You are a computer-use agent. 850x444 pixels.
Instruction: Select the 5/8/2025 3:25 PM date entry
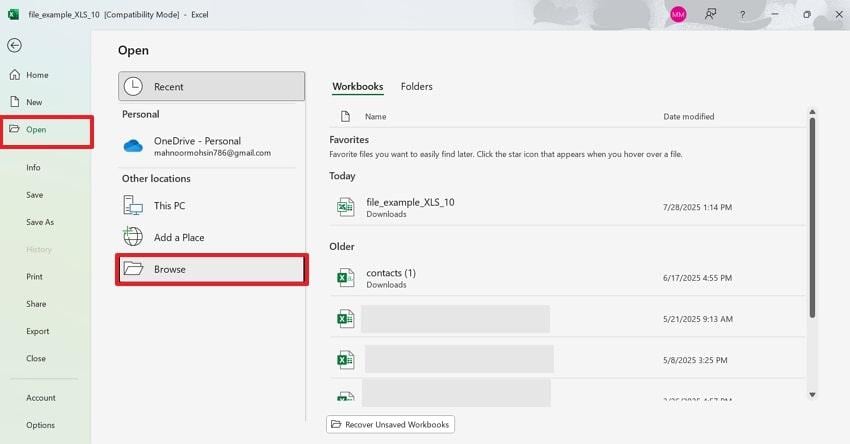tap(695, 360)
